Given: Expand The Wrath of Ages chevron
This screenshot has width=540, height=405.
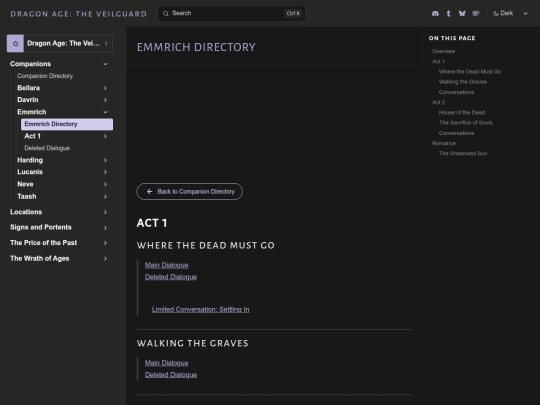Looking at the screenshot, I should (105, 259).
